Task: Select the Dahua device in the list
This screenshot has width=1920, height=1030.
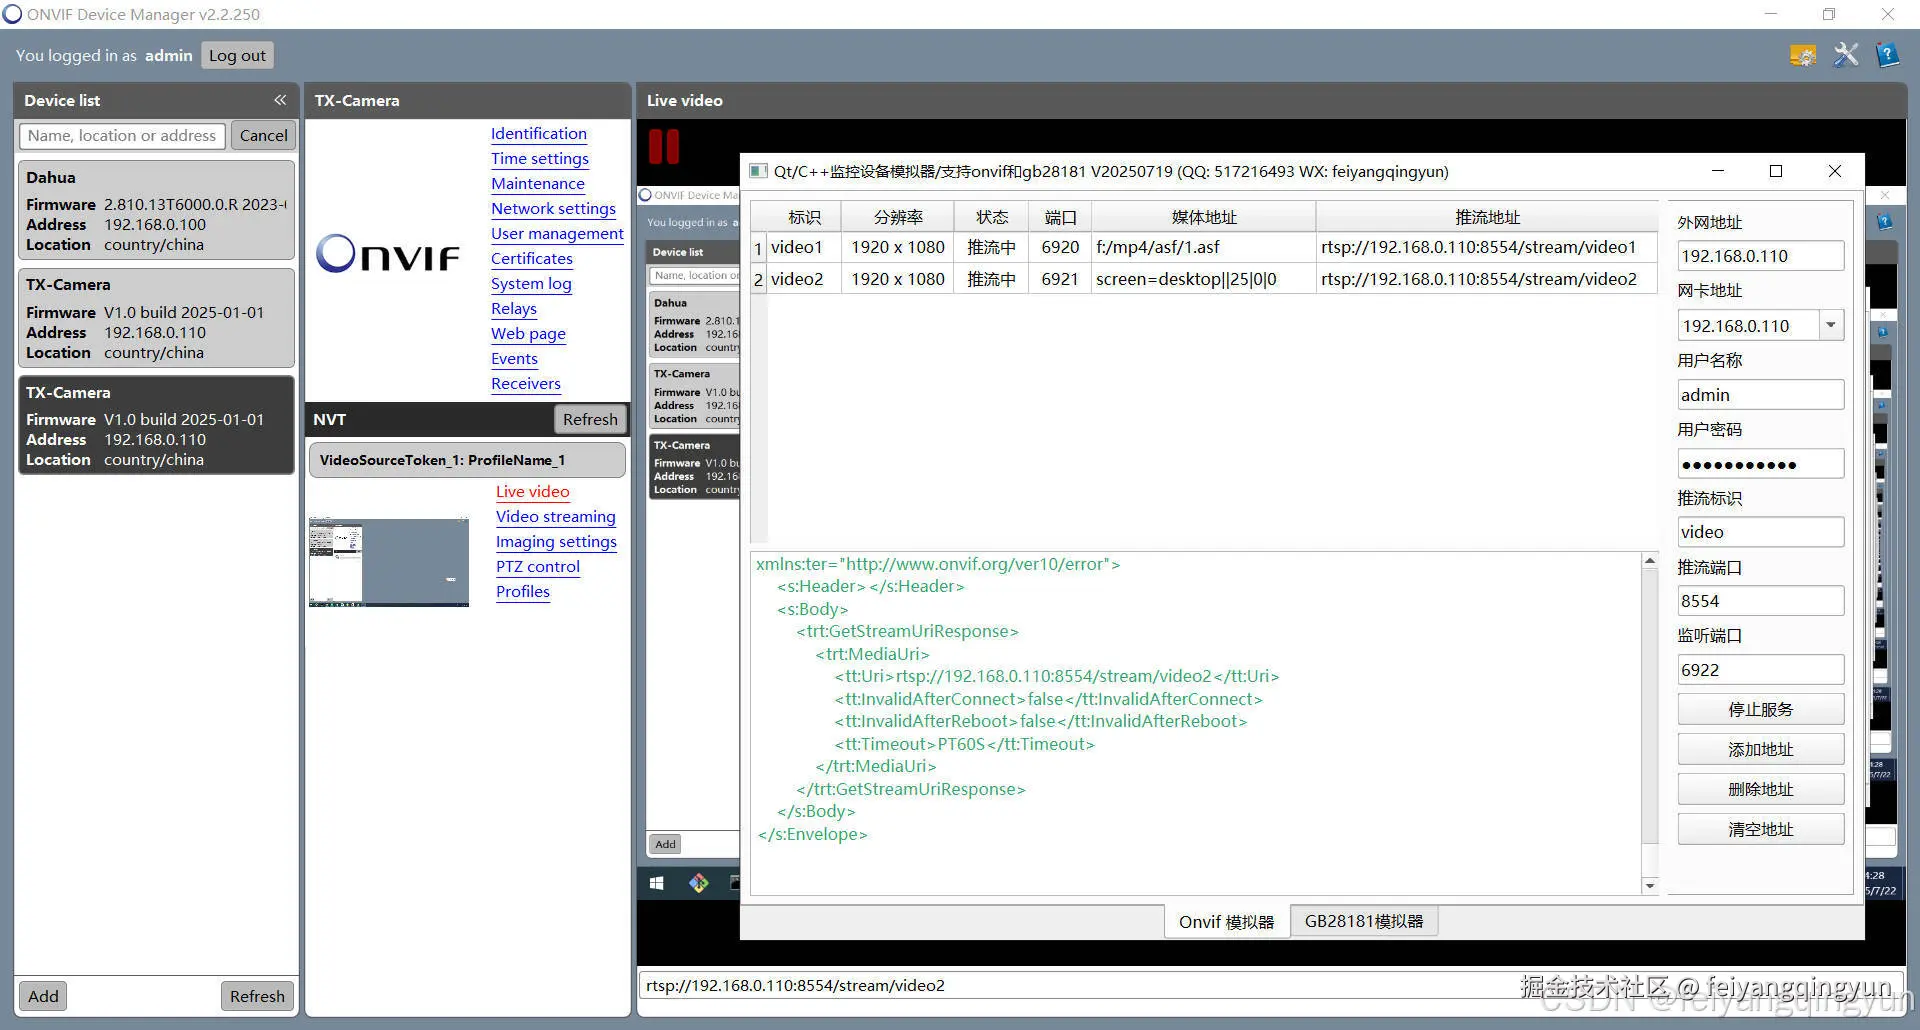Action: [156, 210]
